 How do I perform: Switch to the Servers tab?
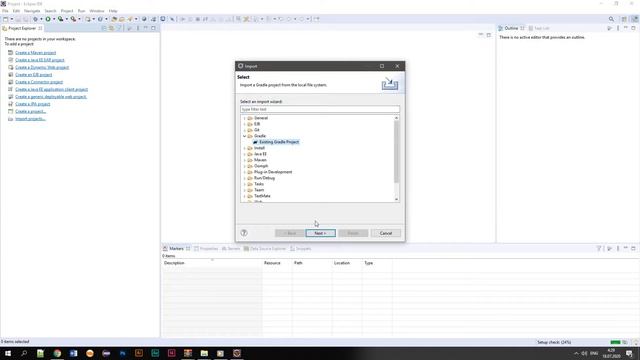pyautogui.click(x=231, y=249)
